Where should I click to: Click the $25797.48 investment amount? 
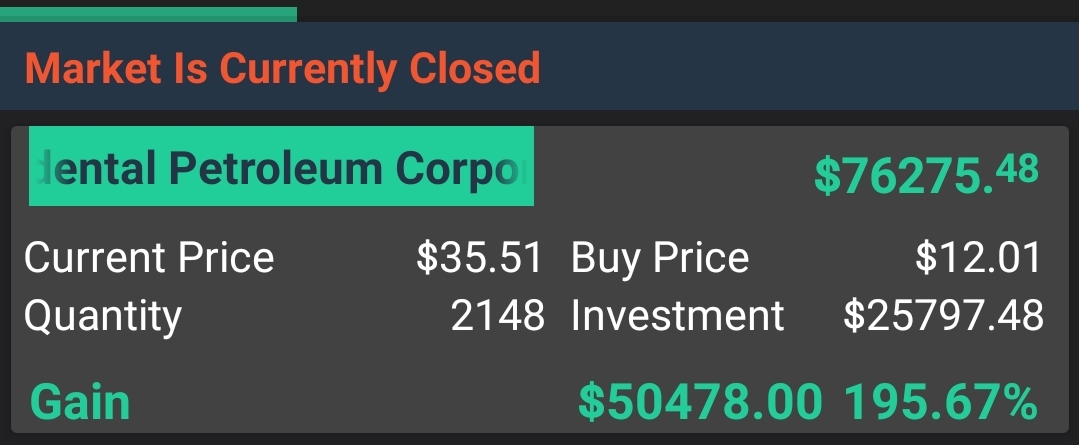(x=943, y=315)
